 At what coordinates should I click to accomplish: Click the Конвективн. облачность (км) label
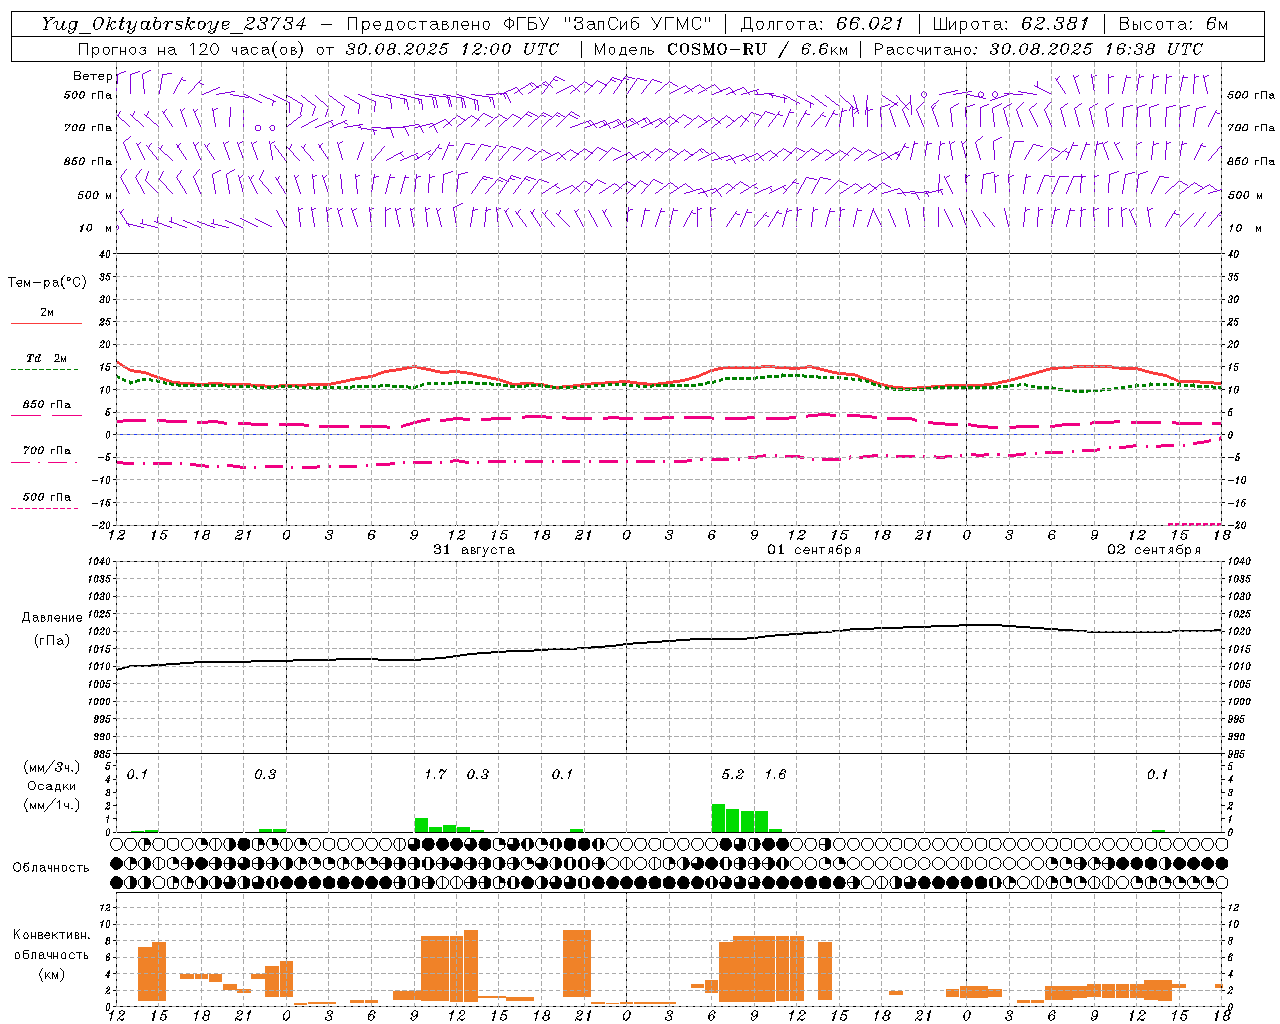[52, 955]
